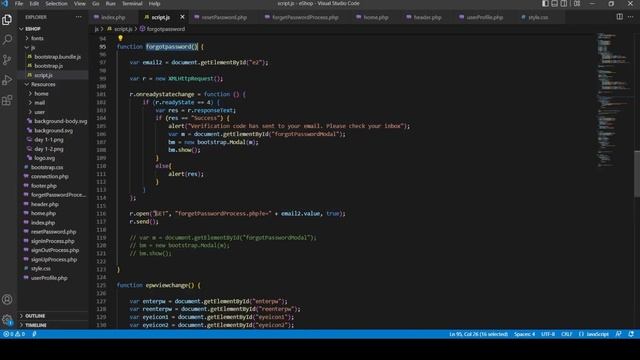Toggle secondary side bar layout icon
640x360 pixels.
point(564,4)
